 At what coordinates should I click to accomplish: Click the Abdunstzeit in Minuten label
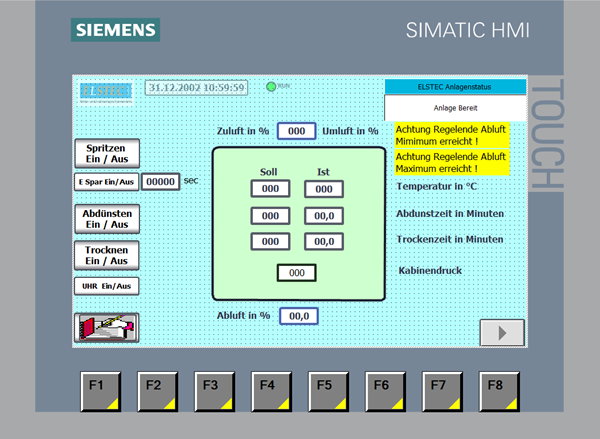click(450, 214)
